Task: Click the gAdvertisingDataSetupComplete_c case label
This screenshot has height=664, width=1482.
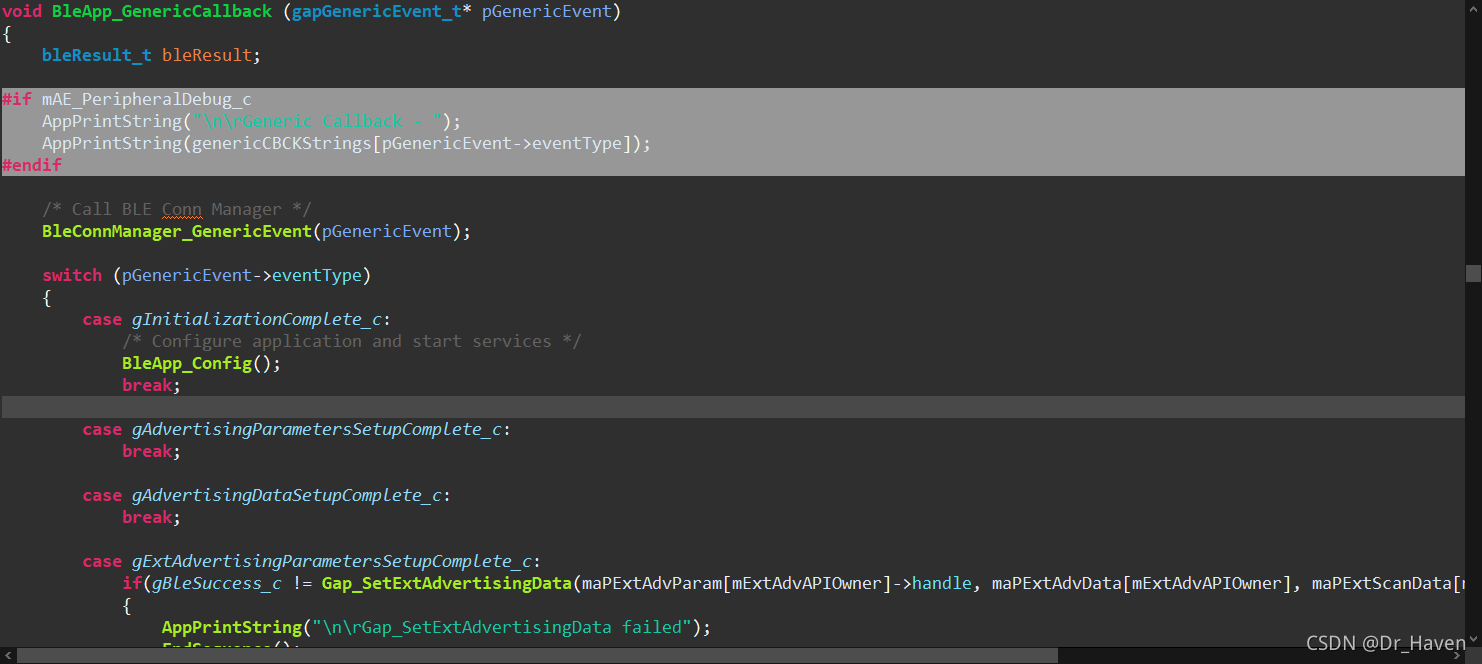Action: pos(286,495)
